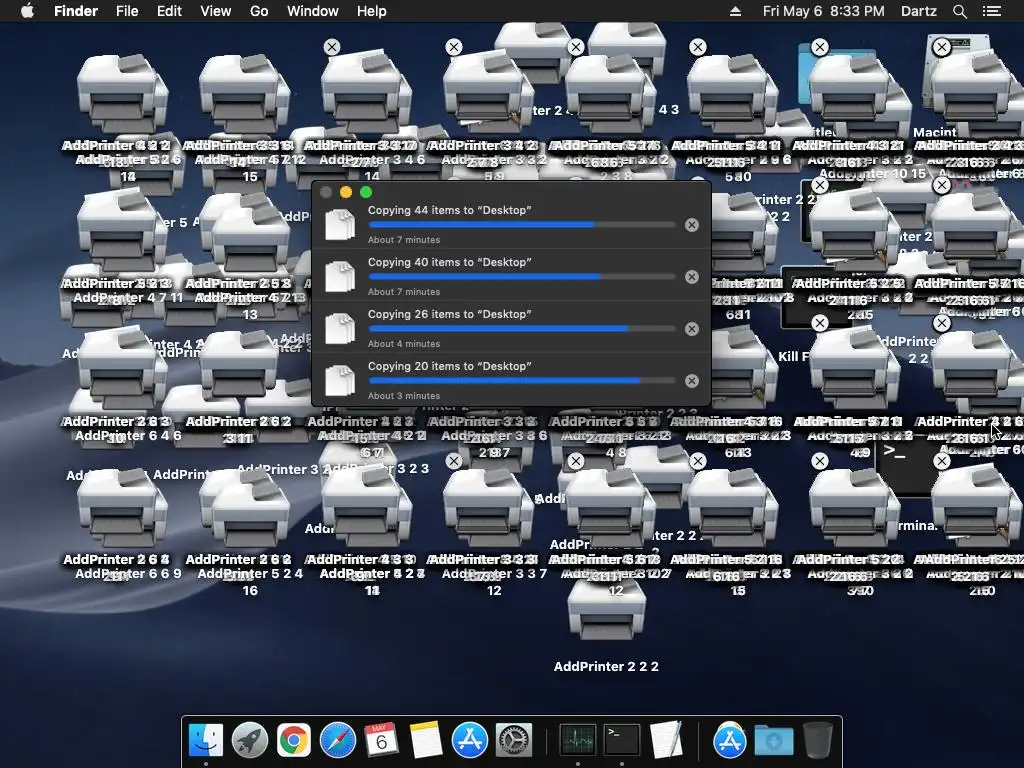
Task: Open the Trash in the Dock
Action: pyautogui.click(x=818, y=740)
